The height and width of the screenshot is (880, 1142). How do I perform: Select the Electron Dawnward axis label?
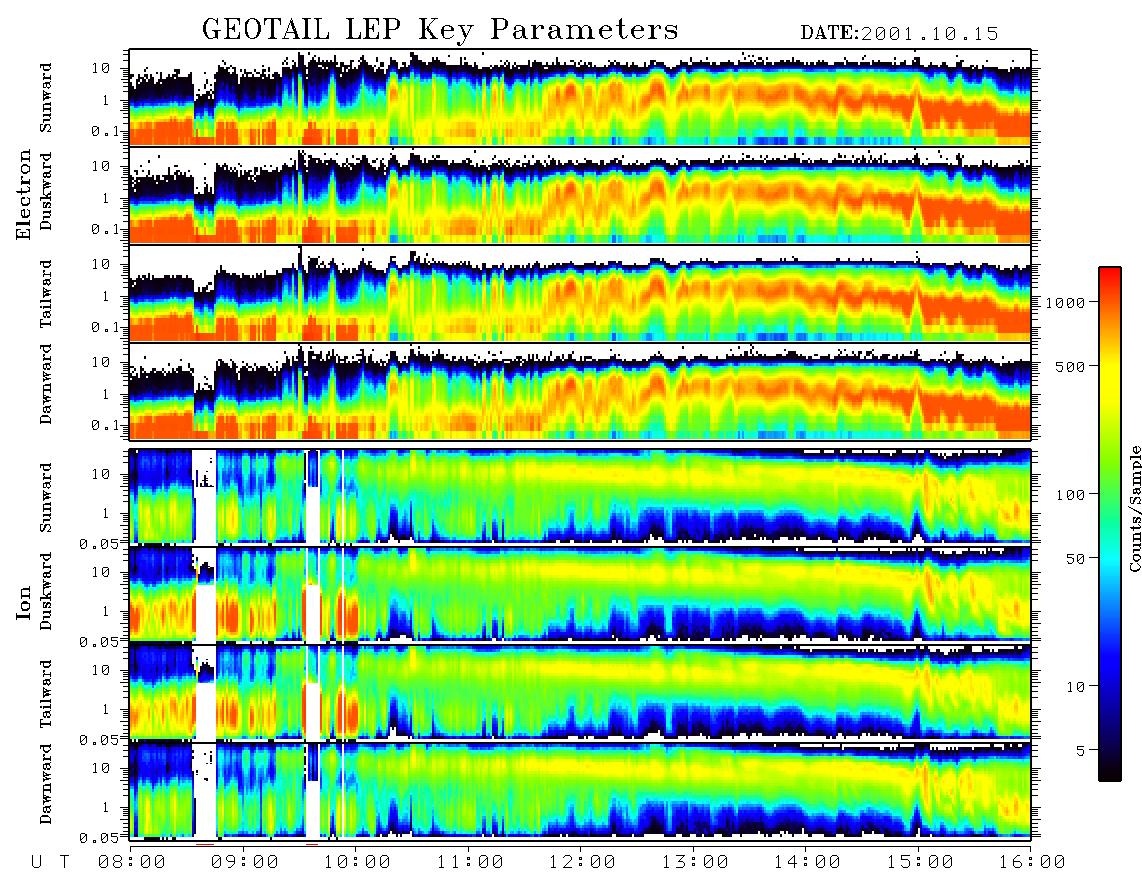point(46,384)
